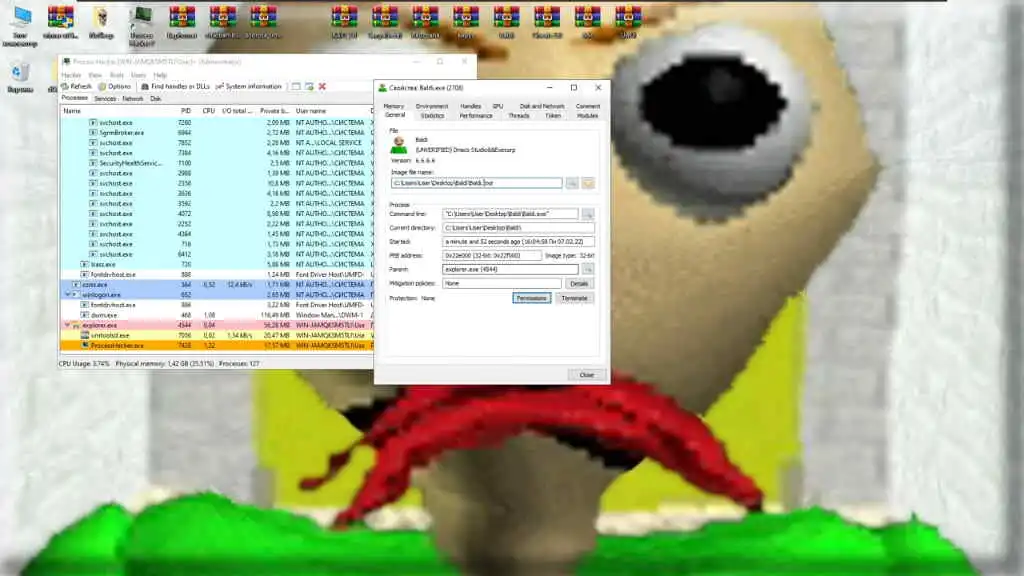Click Find handles or DLLs in toolbar
Screen dimensions: 1024x576
(175, 86)
